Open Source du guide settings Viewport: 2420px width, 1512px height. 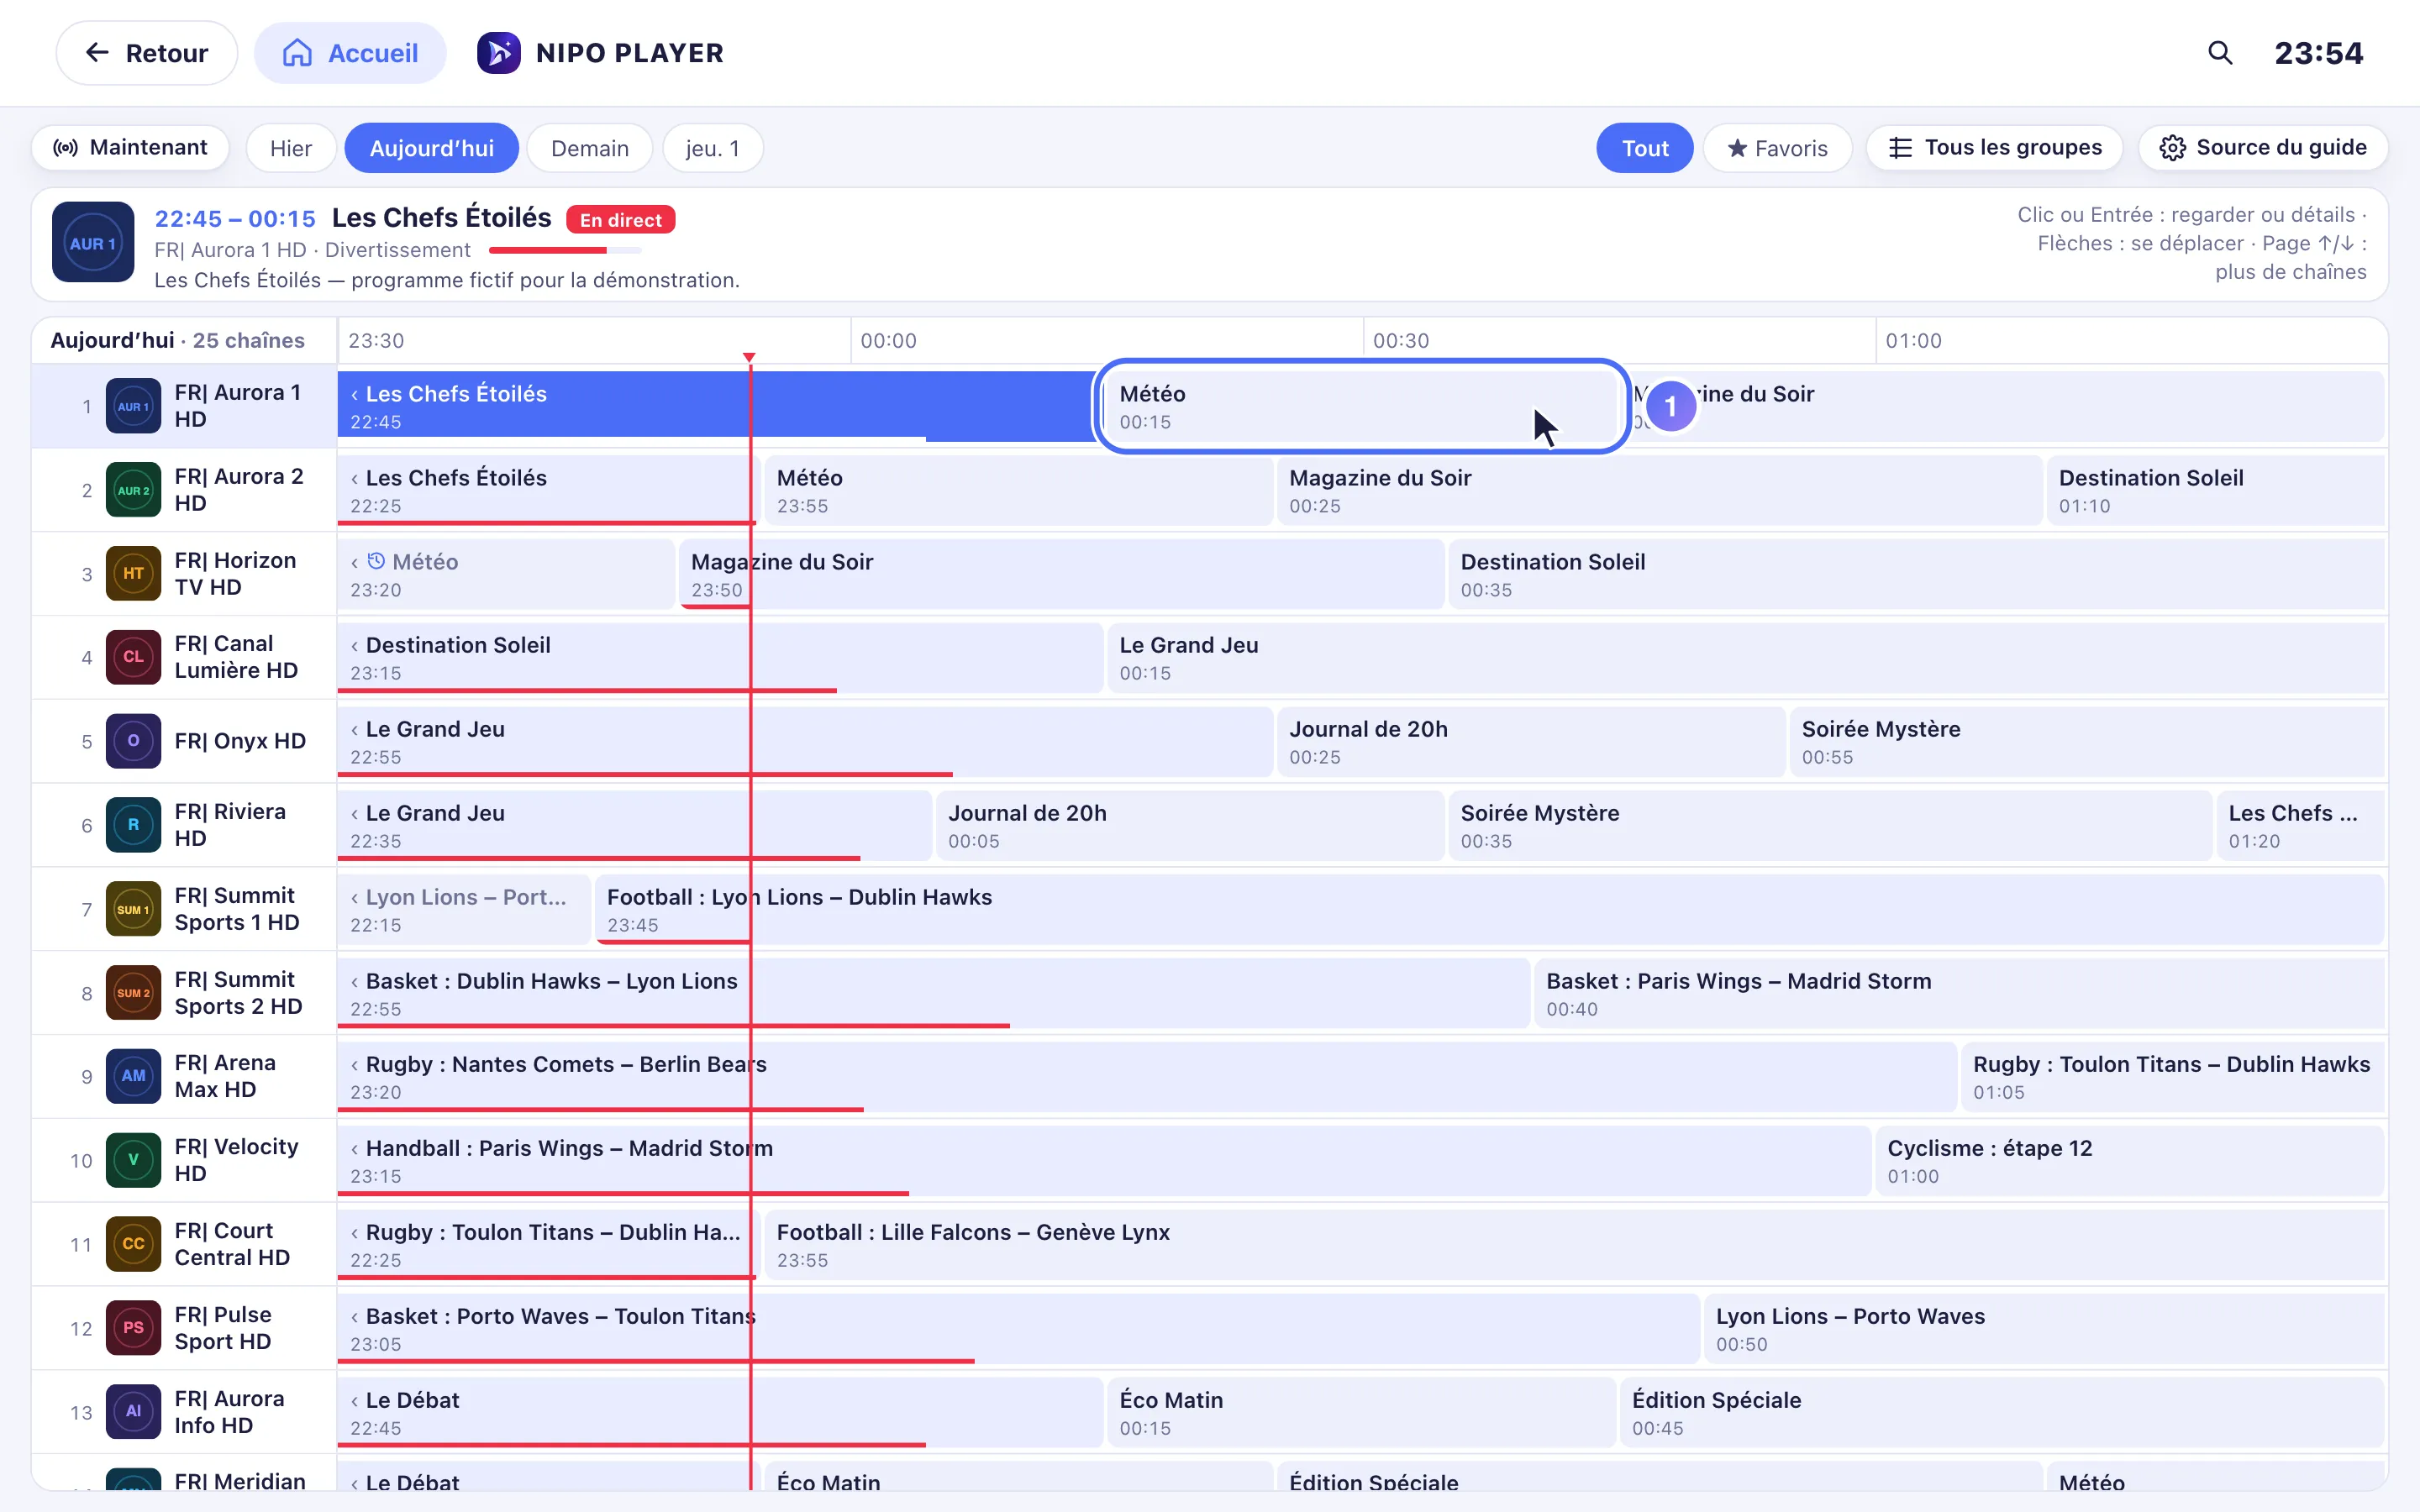click(x=2263, y=148)
